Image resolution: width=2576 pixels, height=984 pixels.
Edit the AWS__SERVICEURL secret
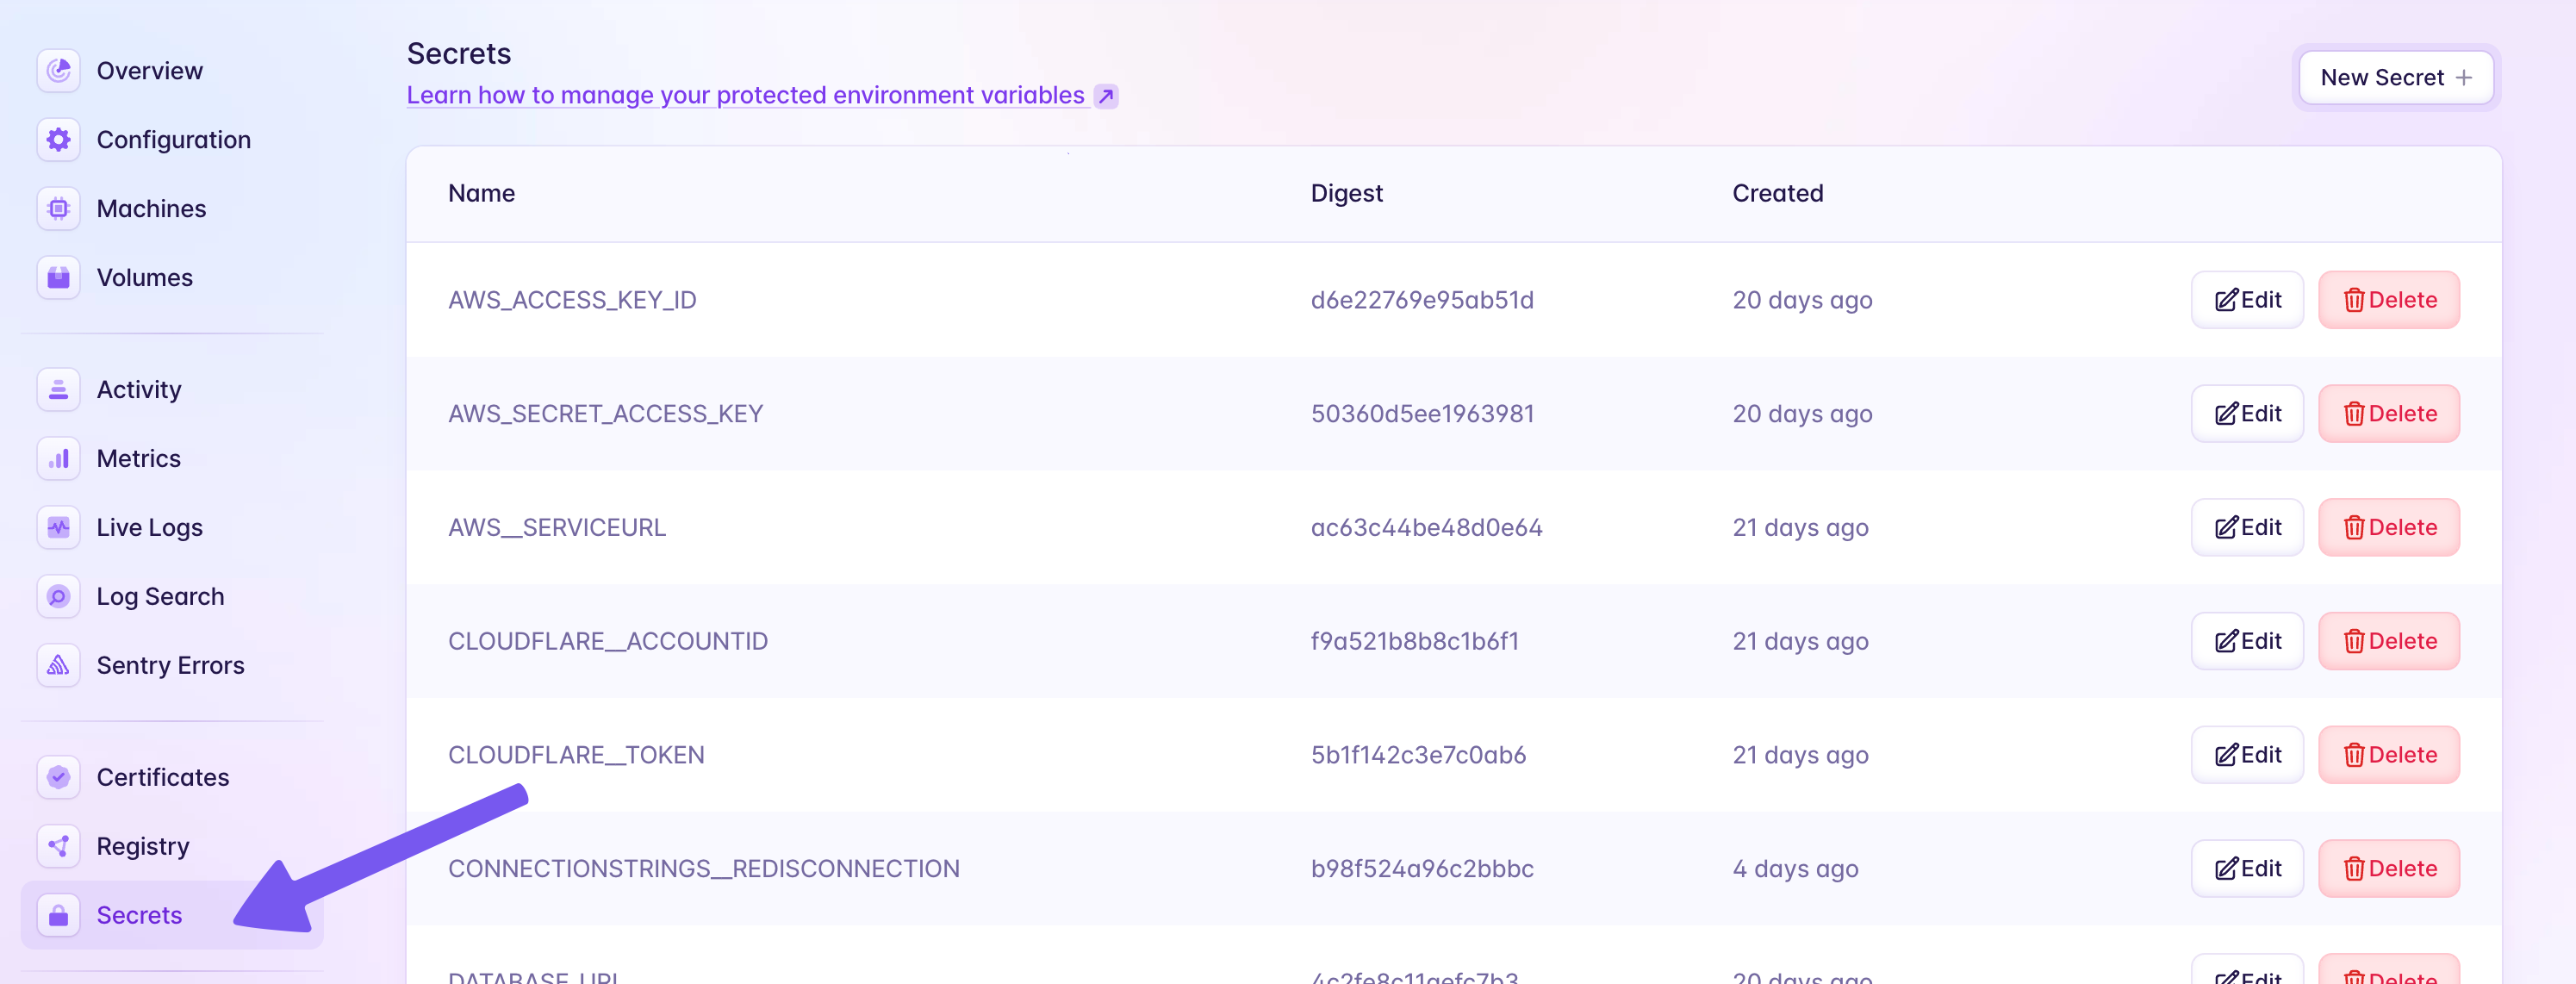2247,528
